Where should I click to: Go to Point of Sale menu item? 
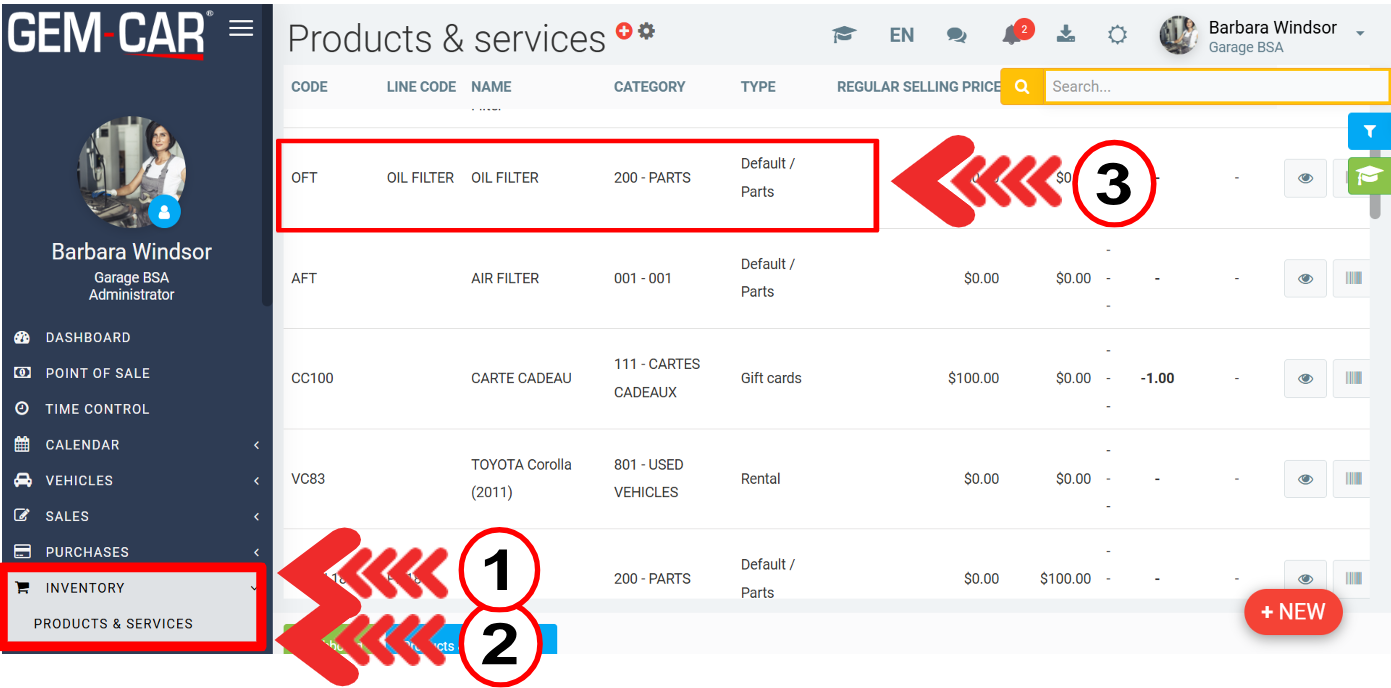(97, 373)
